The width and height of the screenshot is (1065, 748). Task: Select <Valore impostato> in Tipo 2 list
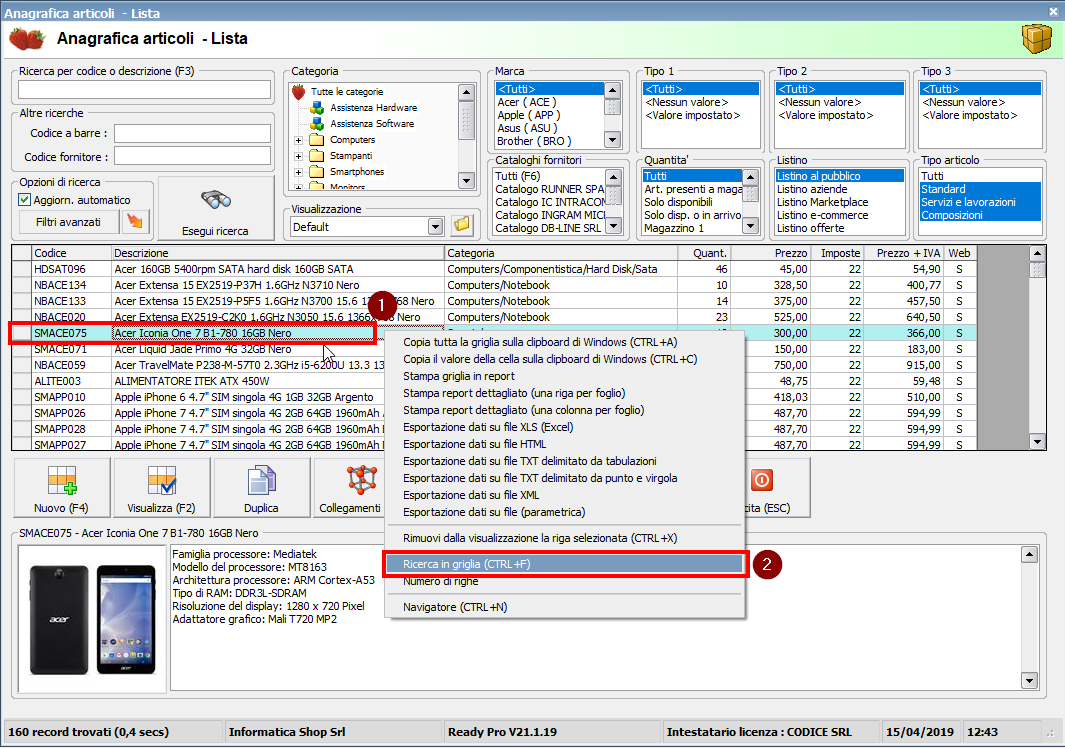825,115
